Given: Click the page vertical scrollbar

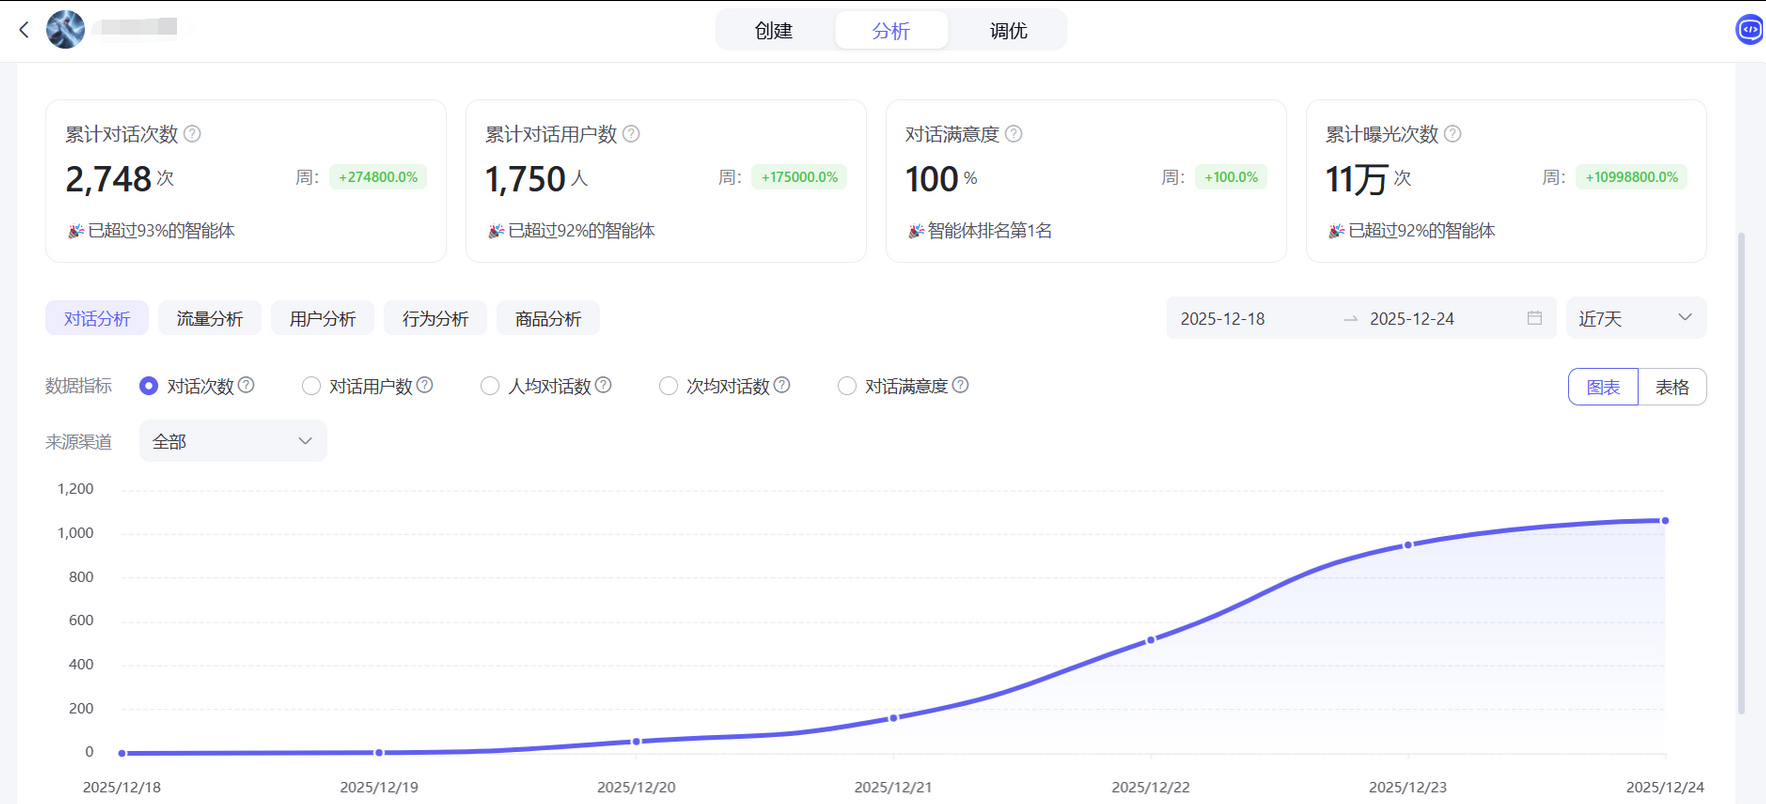Looking at the screenshot, I should click(1741, 473).
